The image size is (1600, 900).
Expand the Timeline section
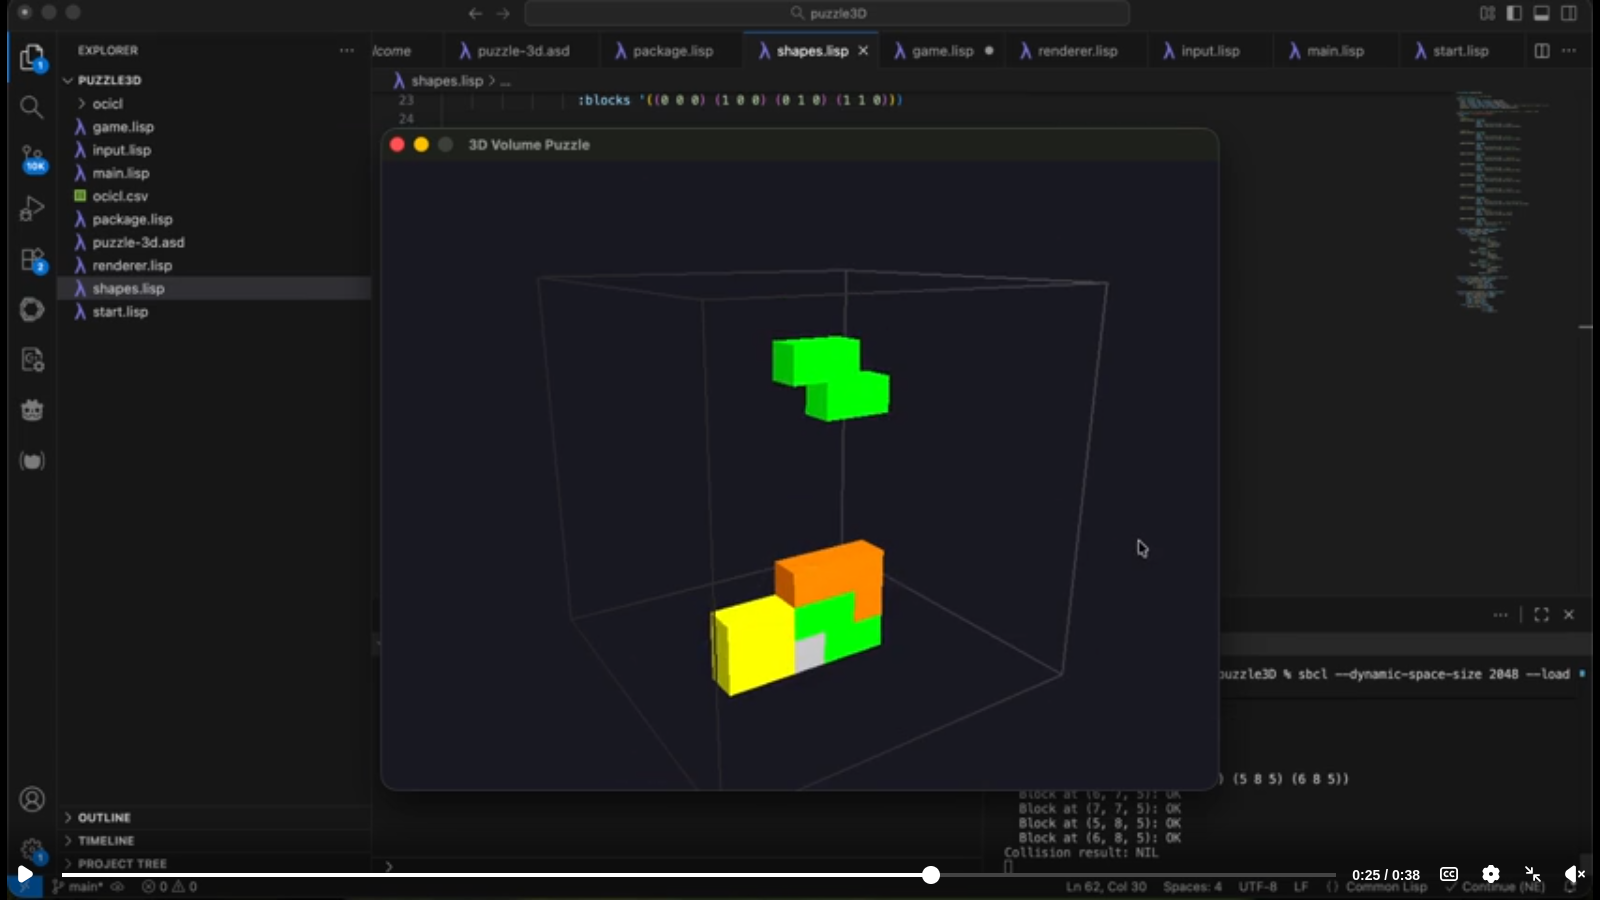click(x=105, y=841)
